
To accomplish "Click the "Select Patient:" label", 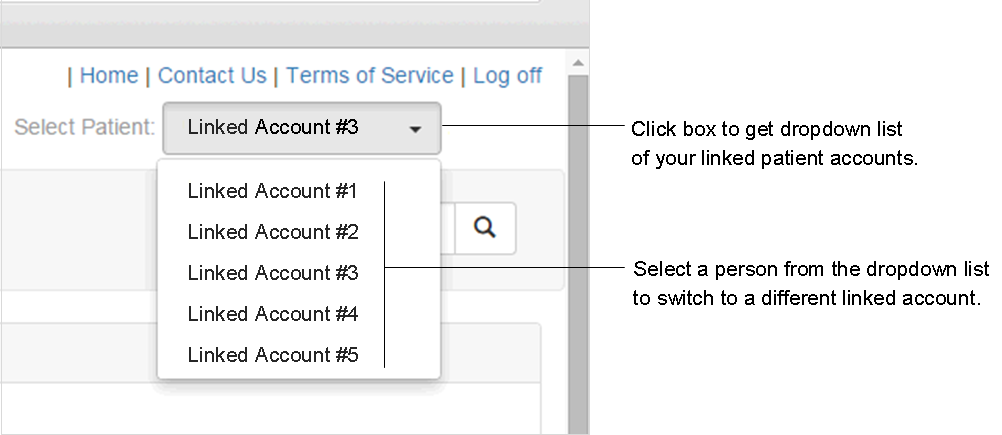I will pyautogui.click(x=85, y=128).
